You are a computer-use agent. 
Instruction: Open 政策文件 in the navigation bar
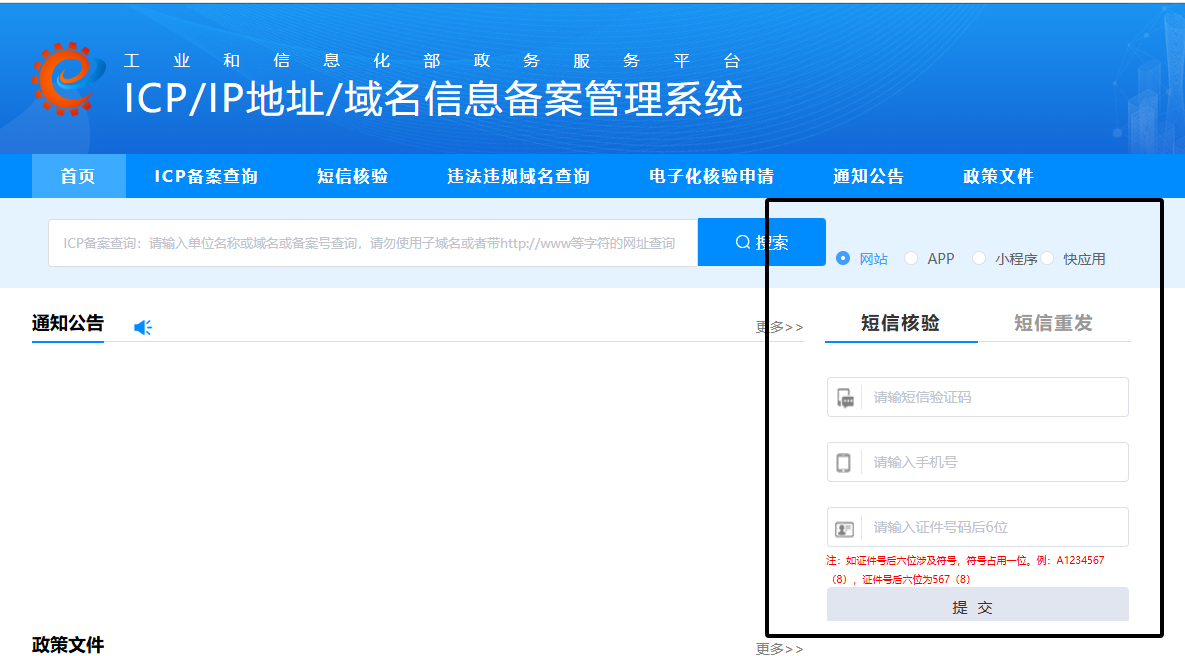998,176
